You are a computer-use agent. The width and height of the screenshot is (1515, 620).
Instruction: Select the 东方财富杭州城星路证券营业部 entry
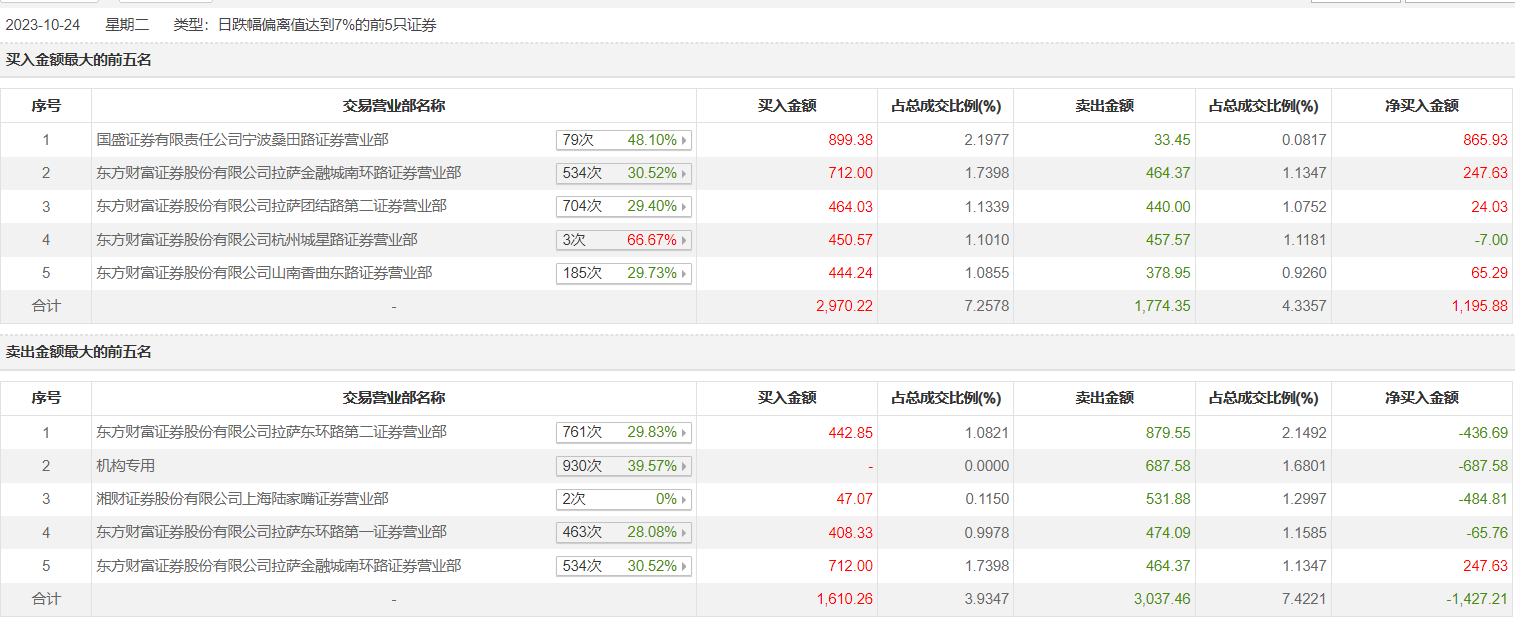coord(257,240)
